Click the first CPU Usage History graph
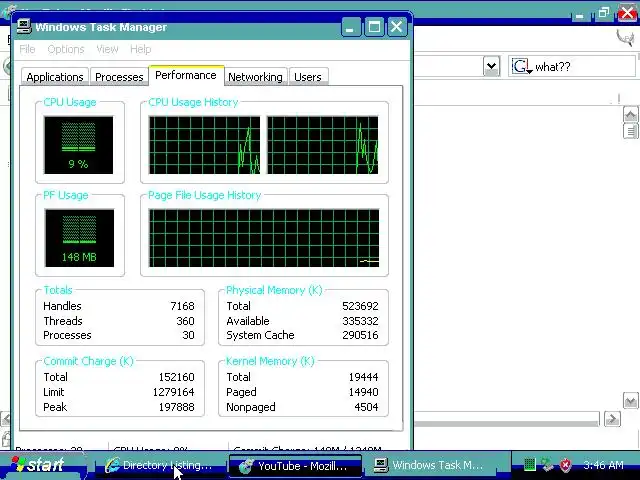The height and width of the screenshot is (480, 640). (204, 145)
